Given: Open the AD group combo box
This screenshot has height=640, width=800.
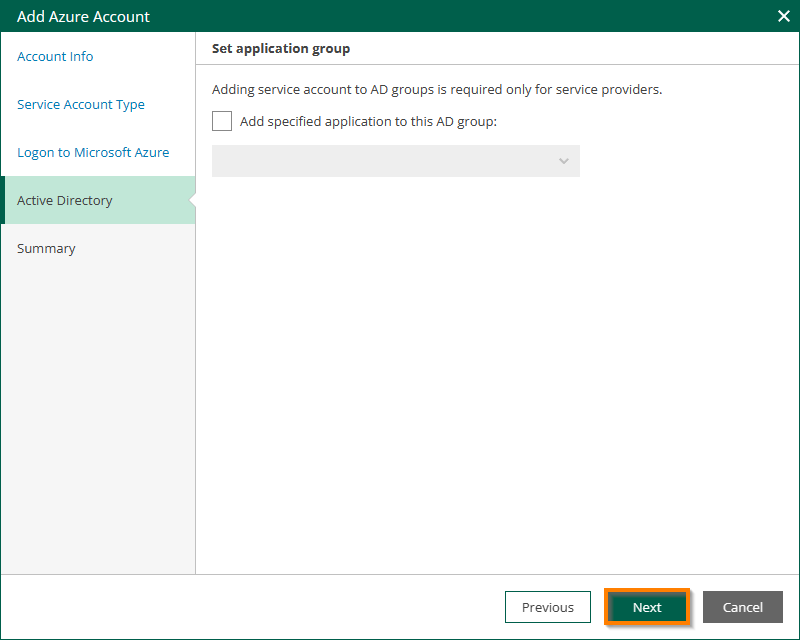Looking at the screenshot, I should [385, 161].
